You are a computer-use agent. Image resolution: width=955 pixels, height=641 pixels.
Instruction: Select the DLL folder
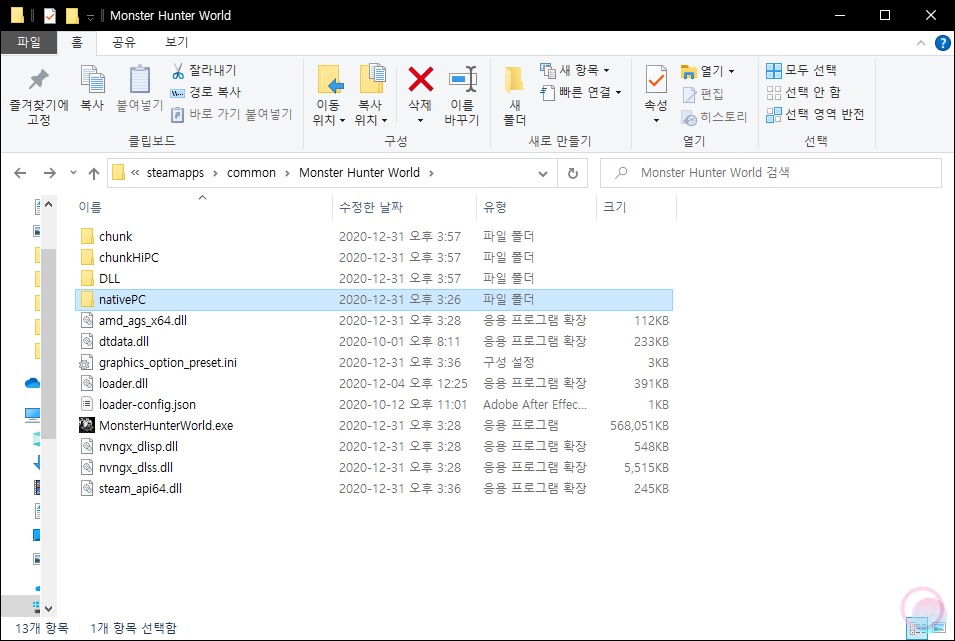[x=374, y=278]
